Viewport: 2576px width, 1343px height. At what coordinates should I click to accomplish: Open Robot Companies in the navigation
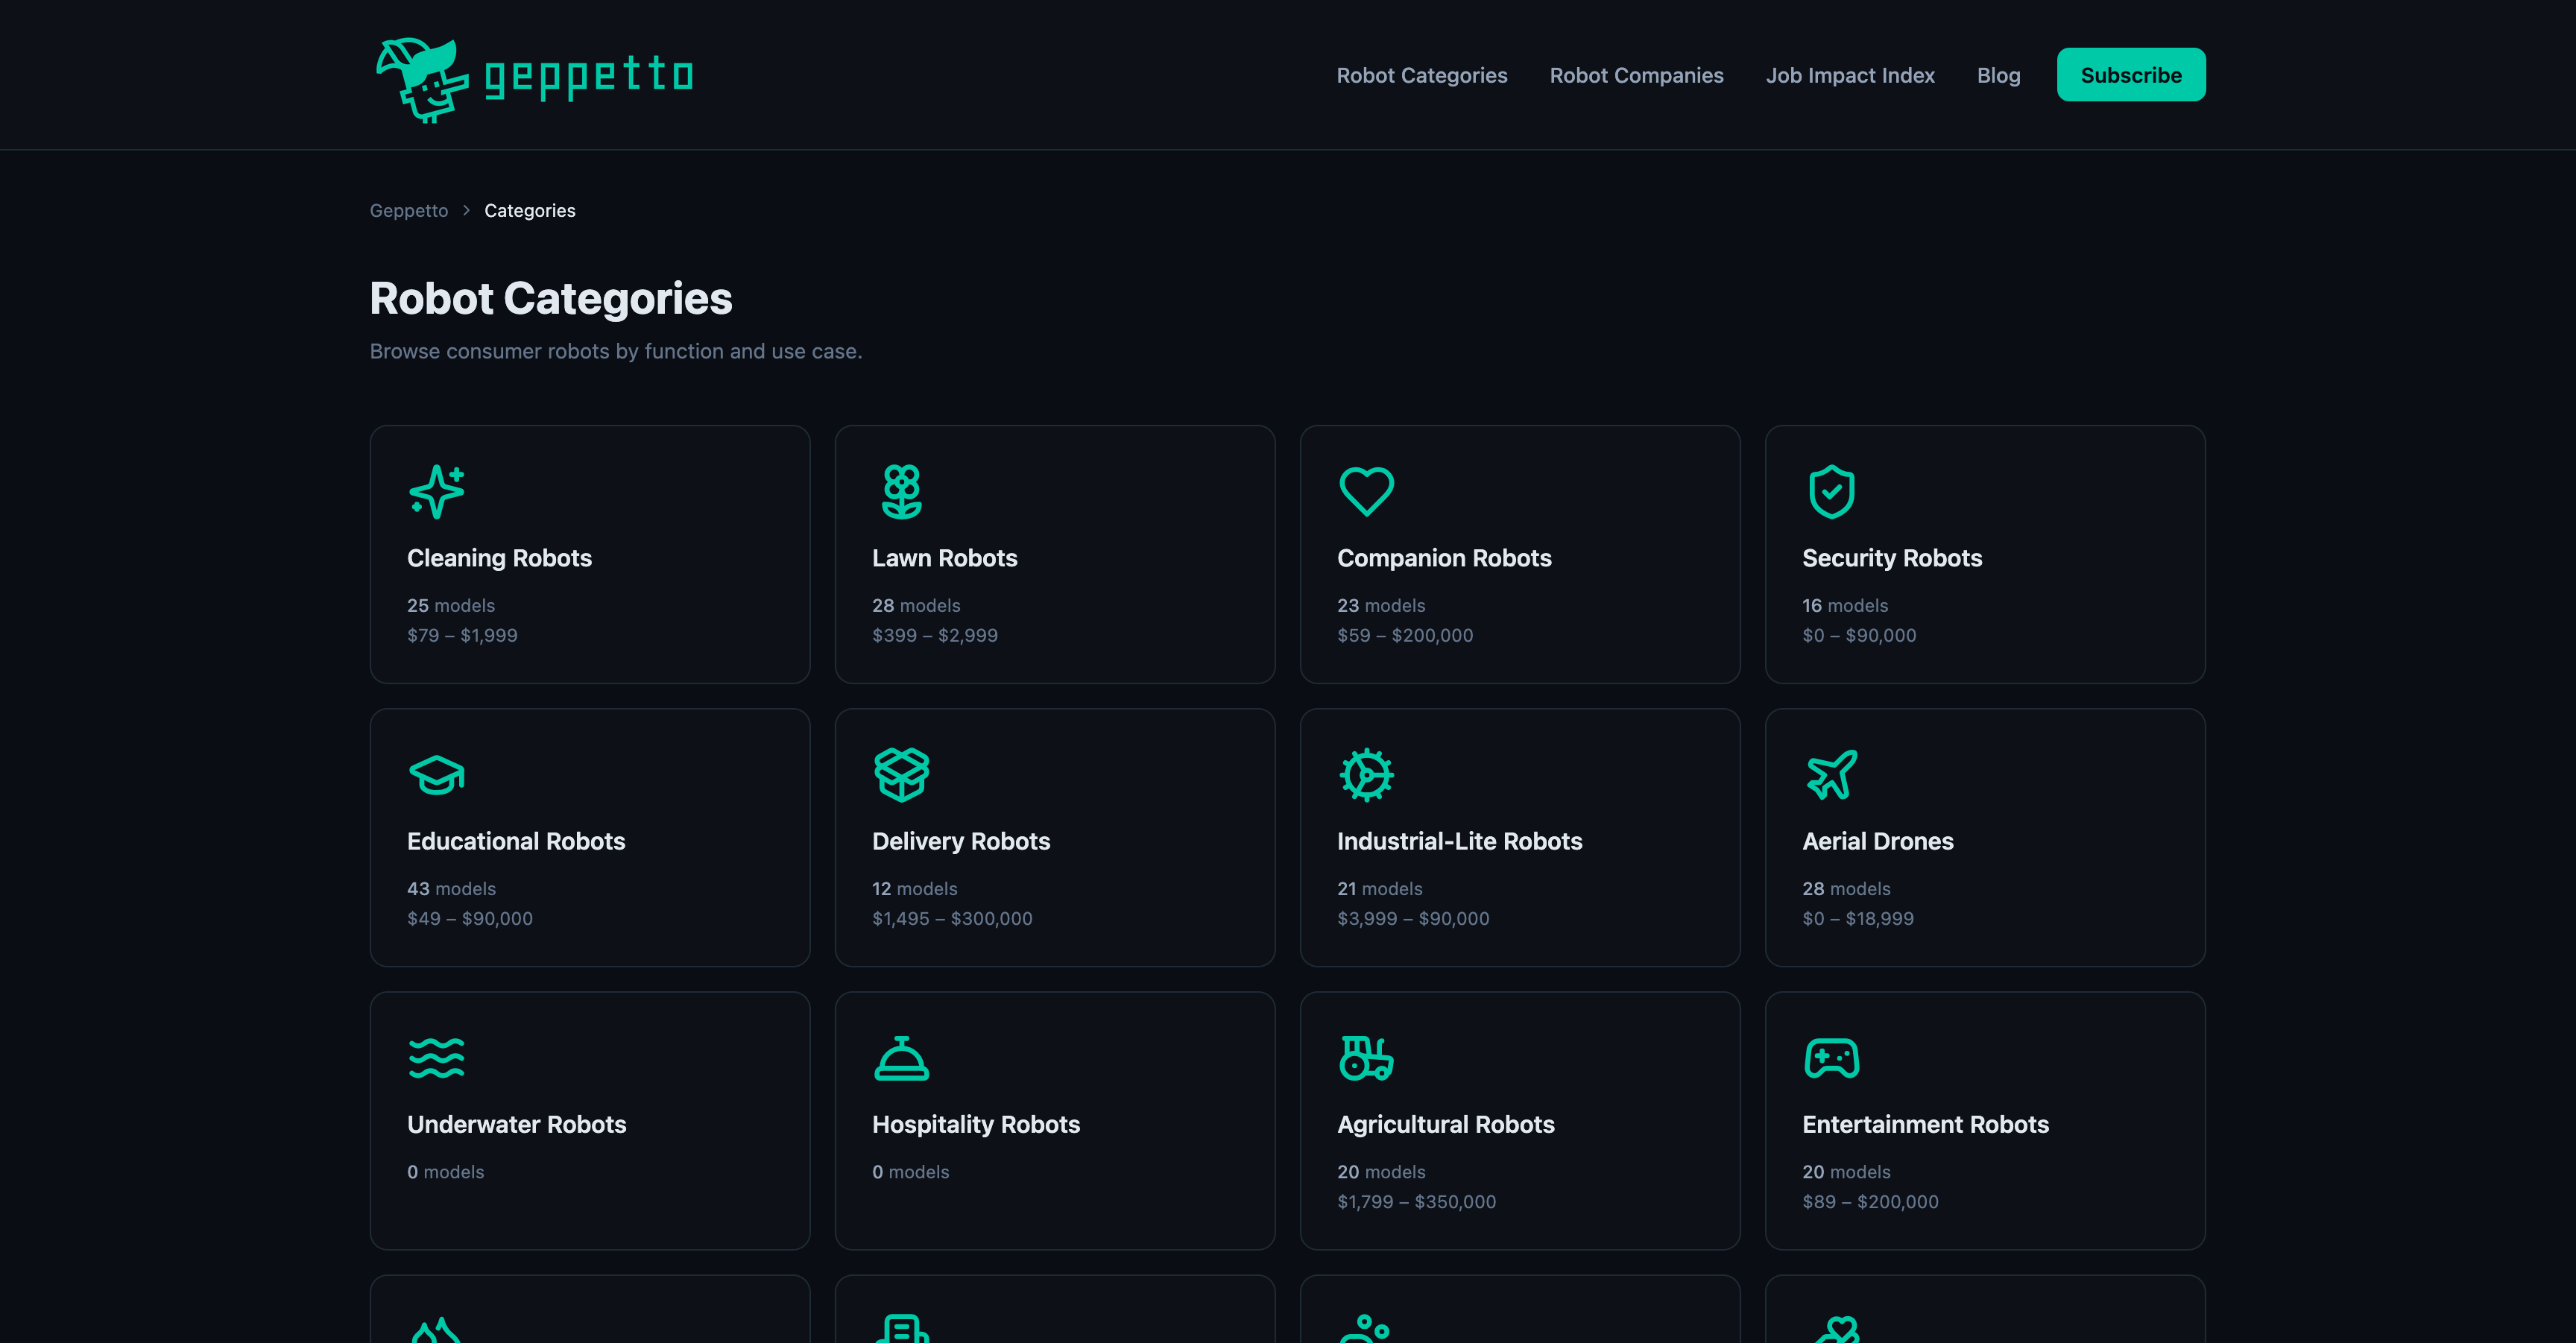pyautogui.click(x=1636, y=75)
